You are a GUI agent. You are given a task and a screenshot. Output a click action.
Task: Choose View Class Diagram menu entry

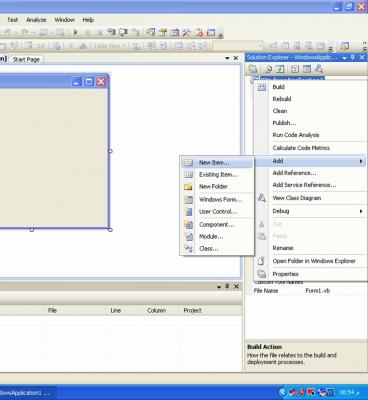297,198
